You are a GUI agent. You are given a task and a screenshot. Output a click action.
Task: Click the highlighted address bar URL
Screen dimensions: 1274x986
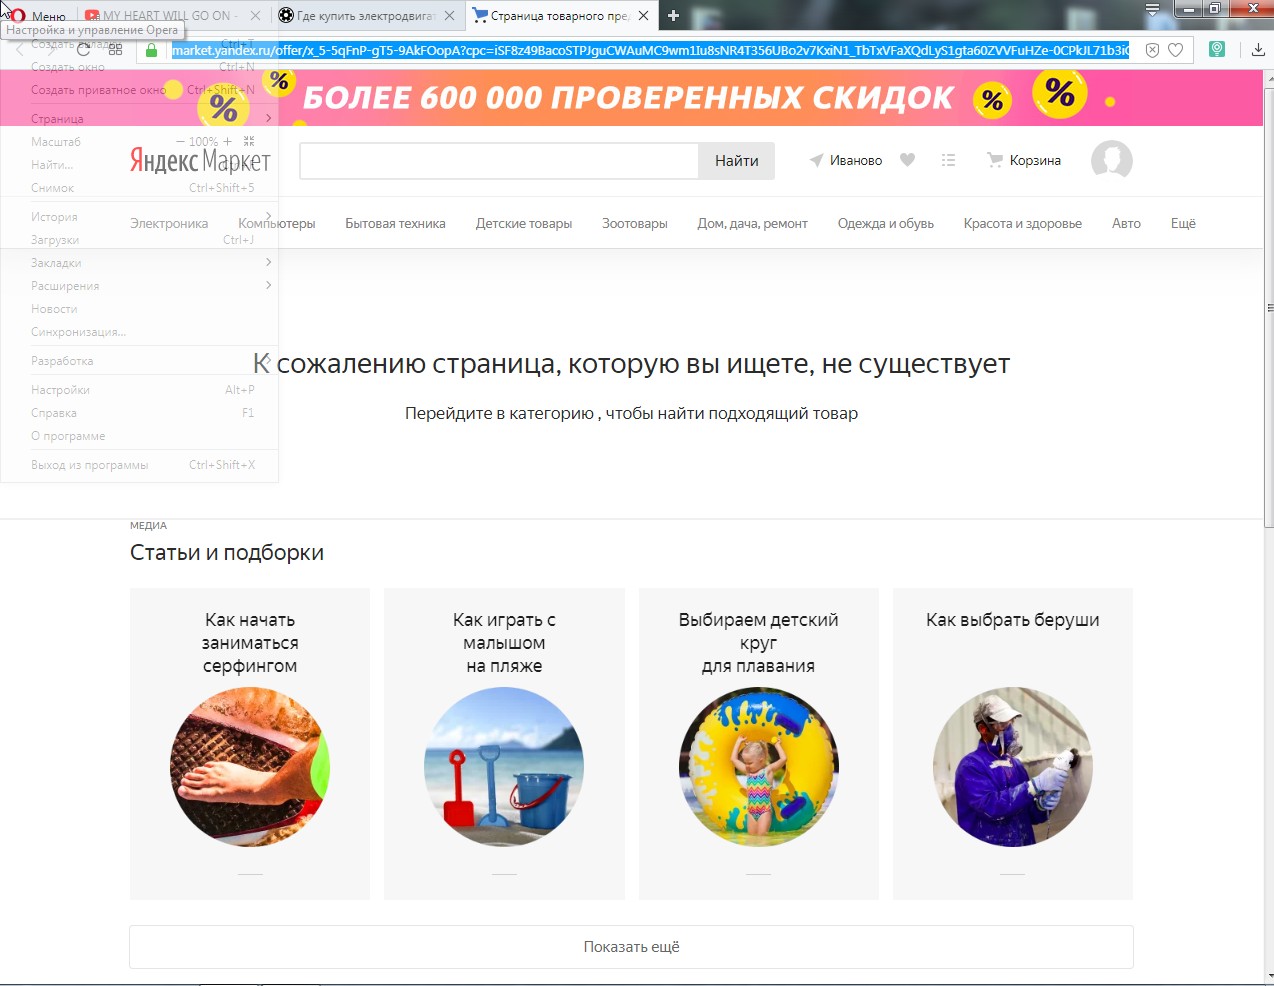pos(650,50)
